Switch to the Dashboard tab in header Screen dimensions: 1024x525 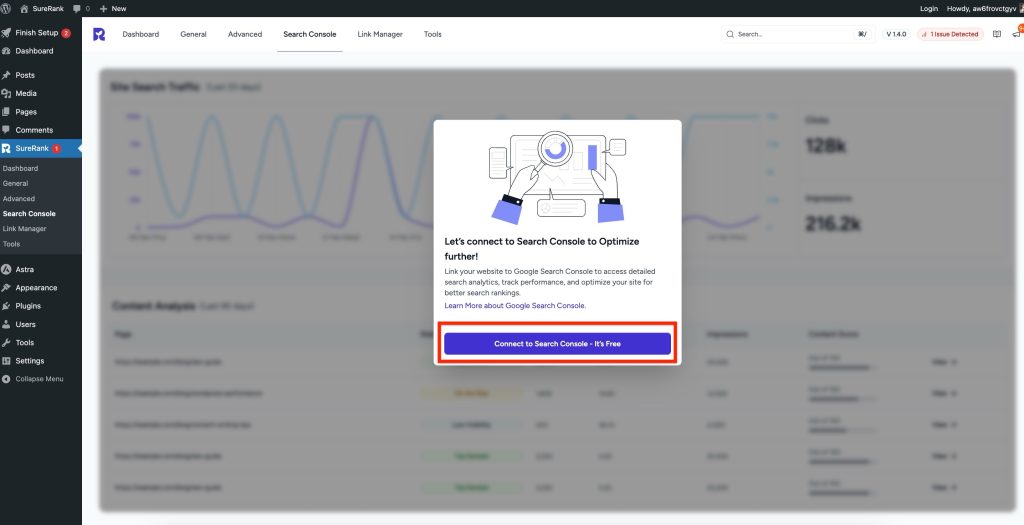pyautogui.click(x=140, y=34)
